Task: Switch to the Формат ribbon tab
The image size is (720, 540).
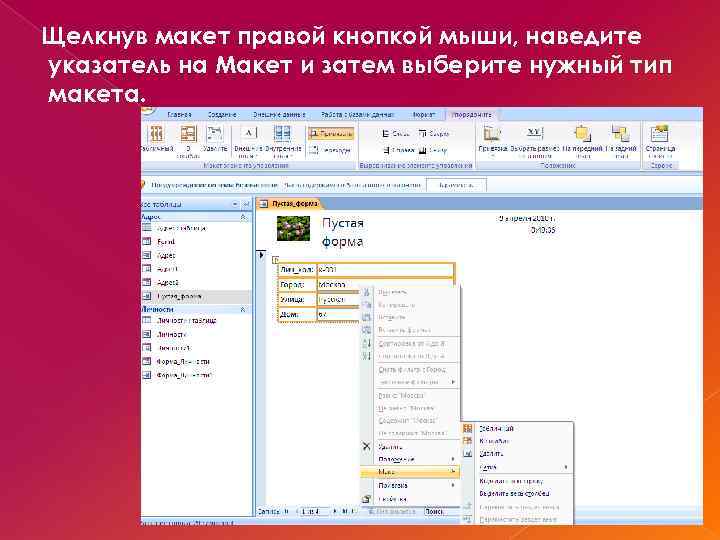Action: coord(423,114)
